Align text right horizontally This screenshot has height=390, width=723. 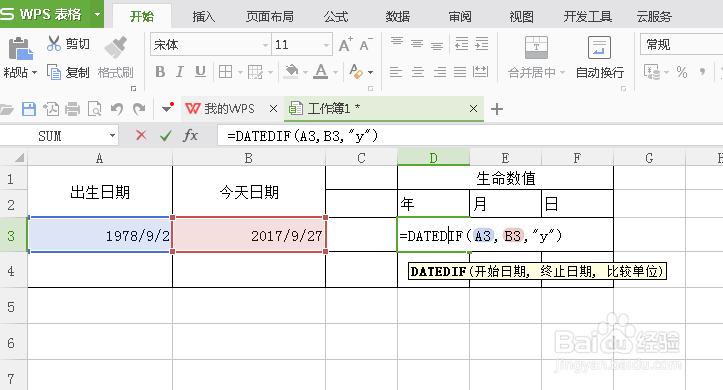click(x=439, y=72)
